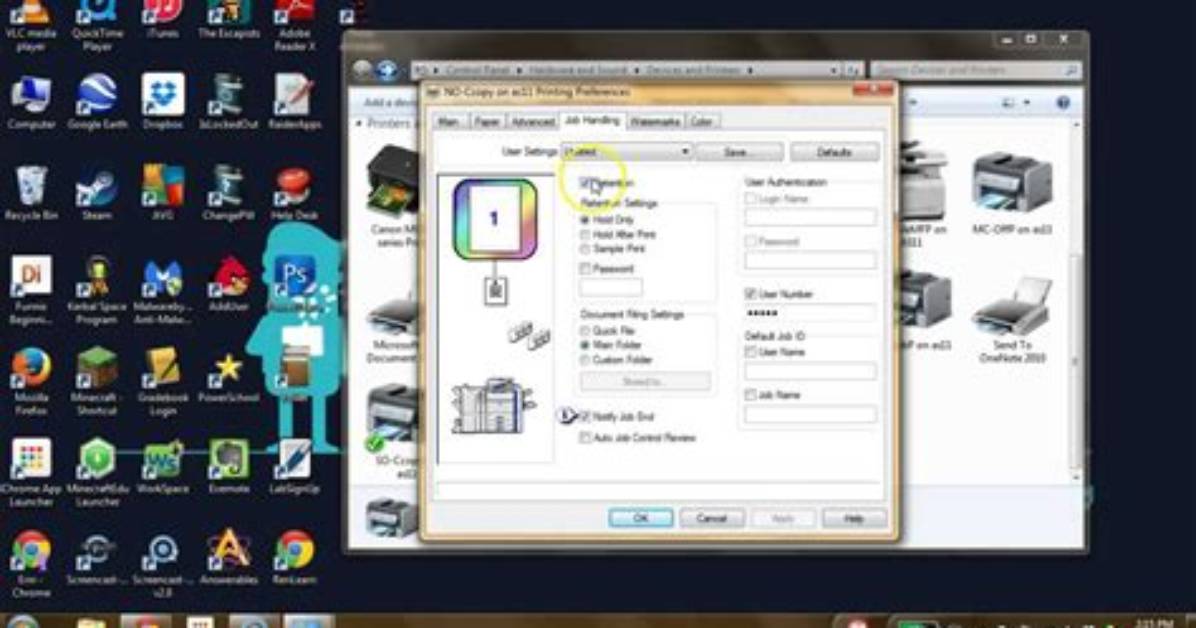Open the Computer desktop icon

pyautogui.click(x=31, y=102)
